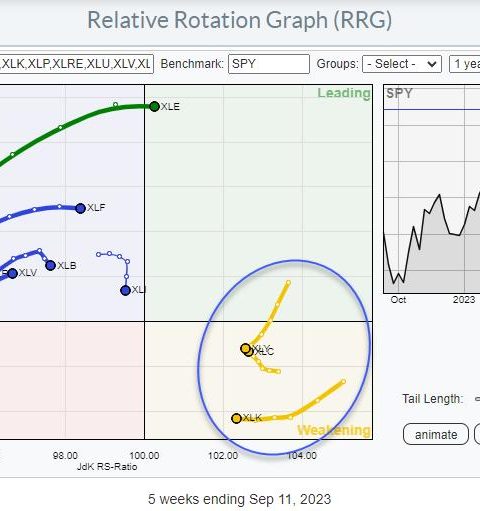Click the 102.00 axis value

point(223,455)
